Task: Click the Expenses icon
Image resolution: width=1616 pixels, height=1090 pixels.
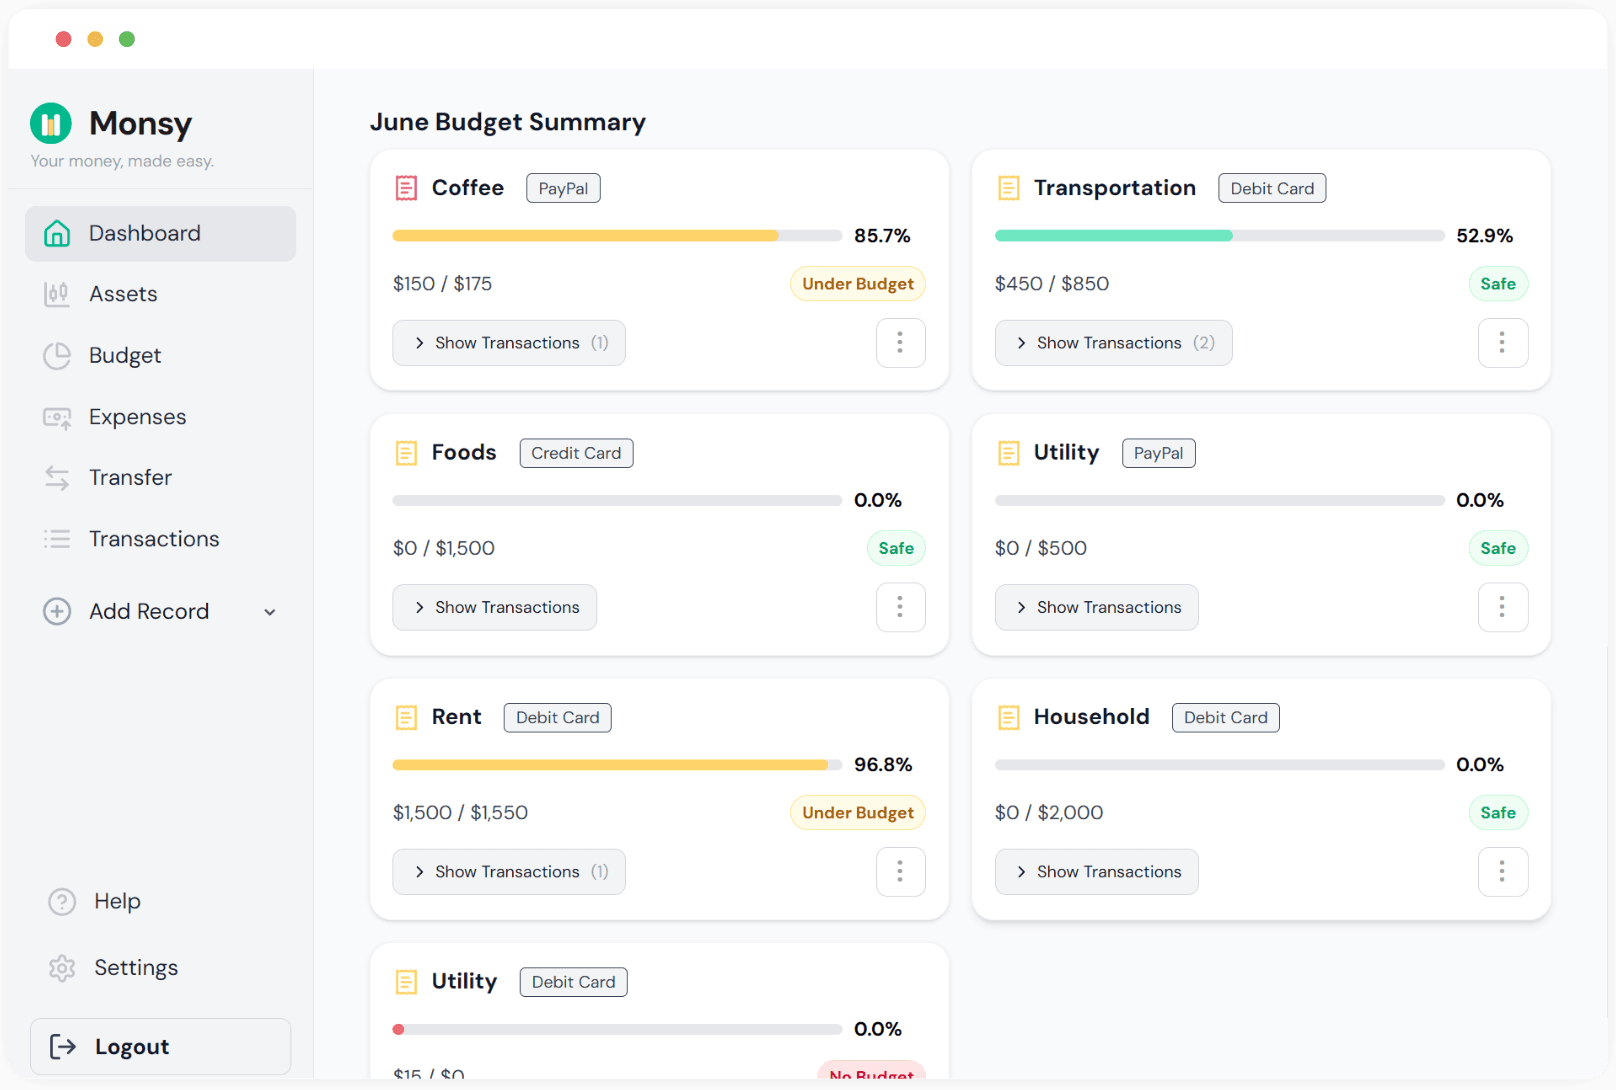Action: click(x=57, y=416)
